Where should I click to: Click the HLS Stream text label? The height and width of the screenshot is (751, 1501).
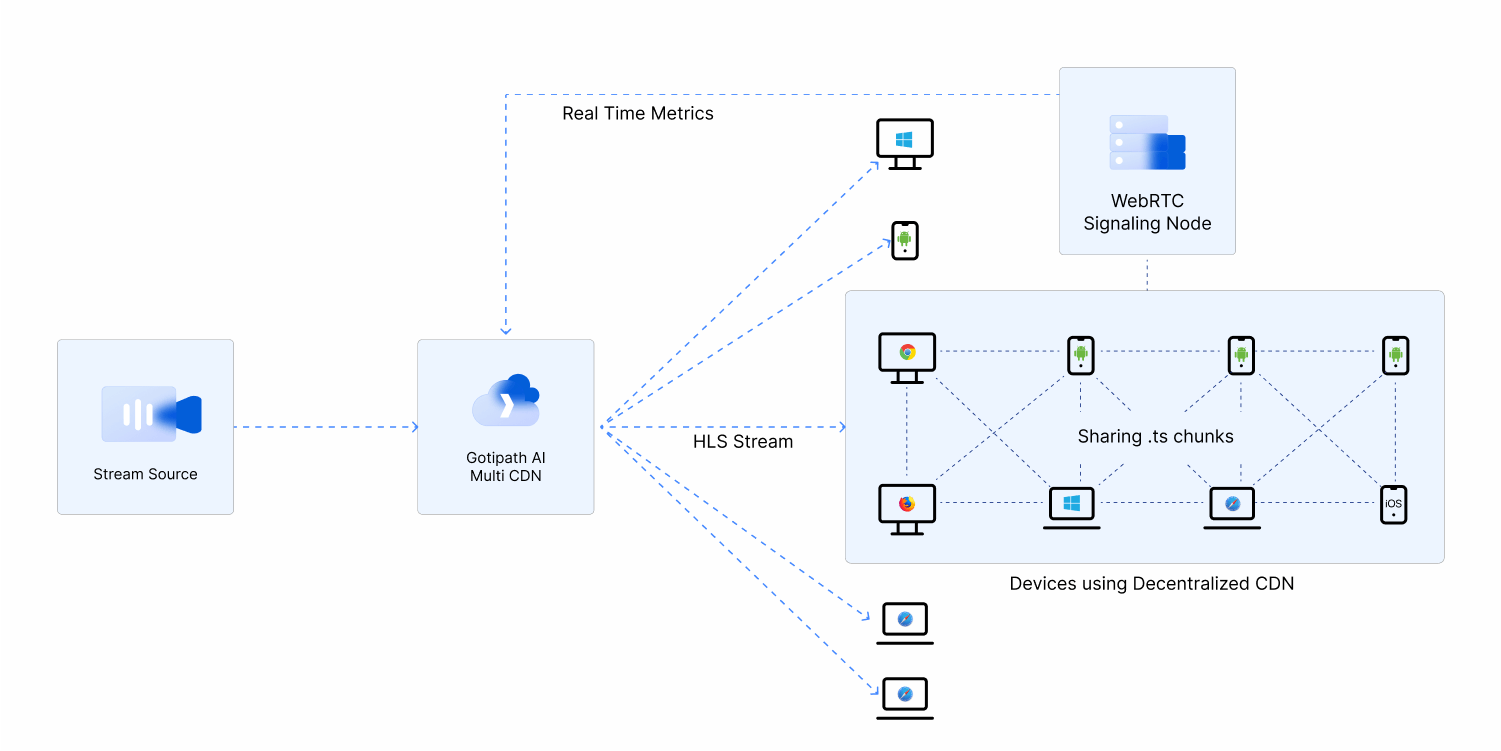tap(743, 441)
